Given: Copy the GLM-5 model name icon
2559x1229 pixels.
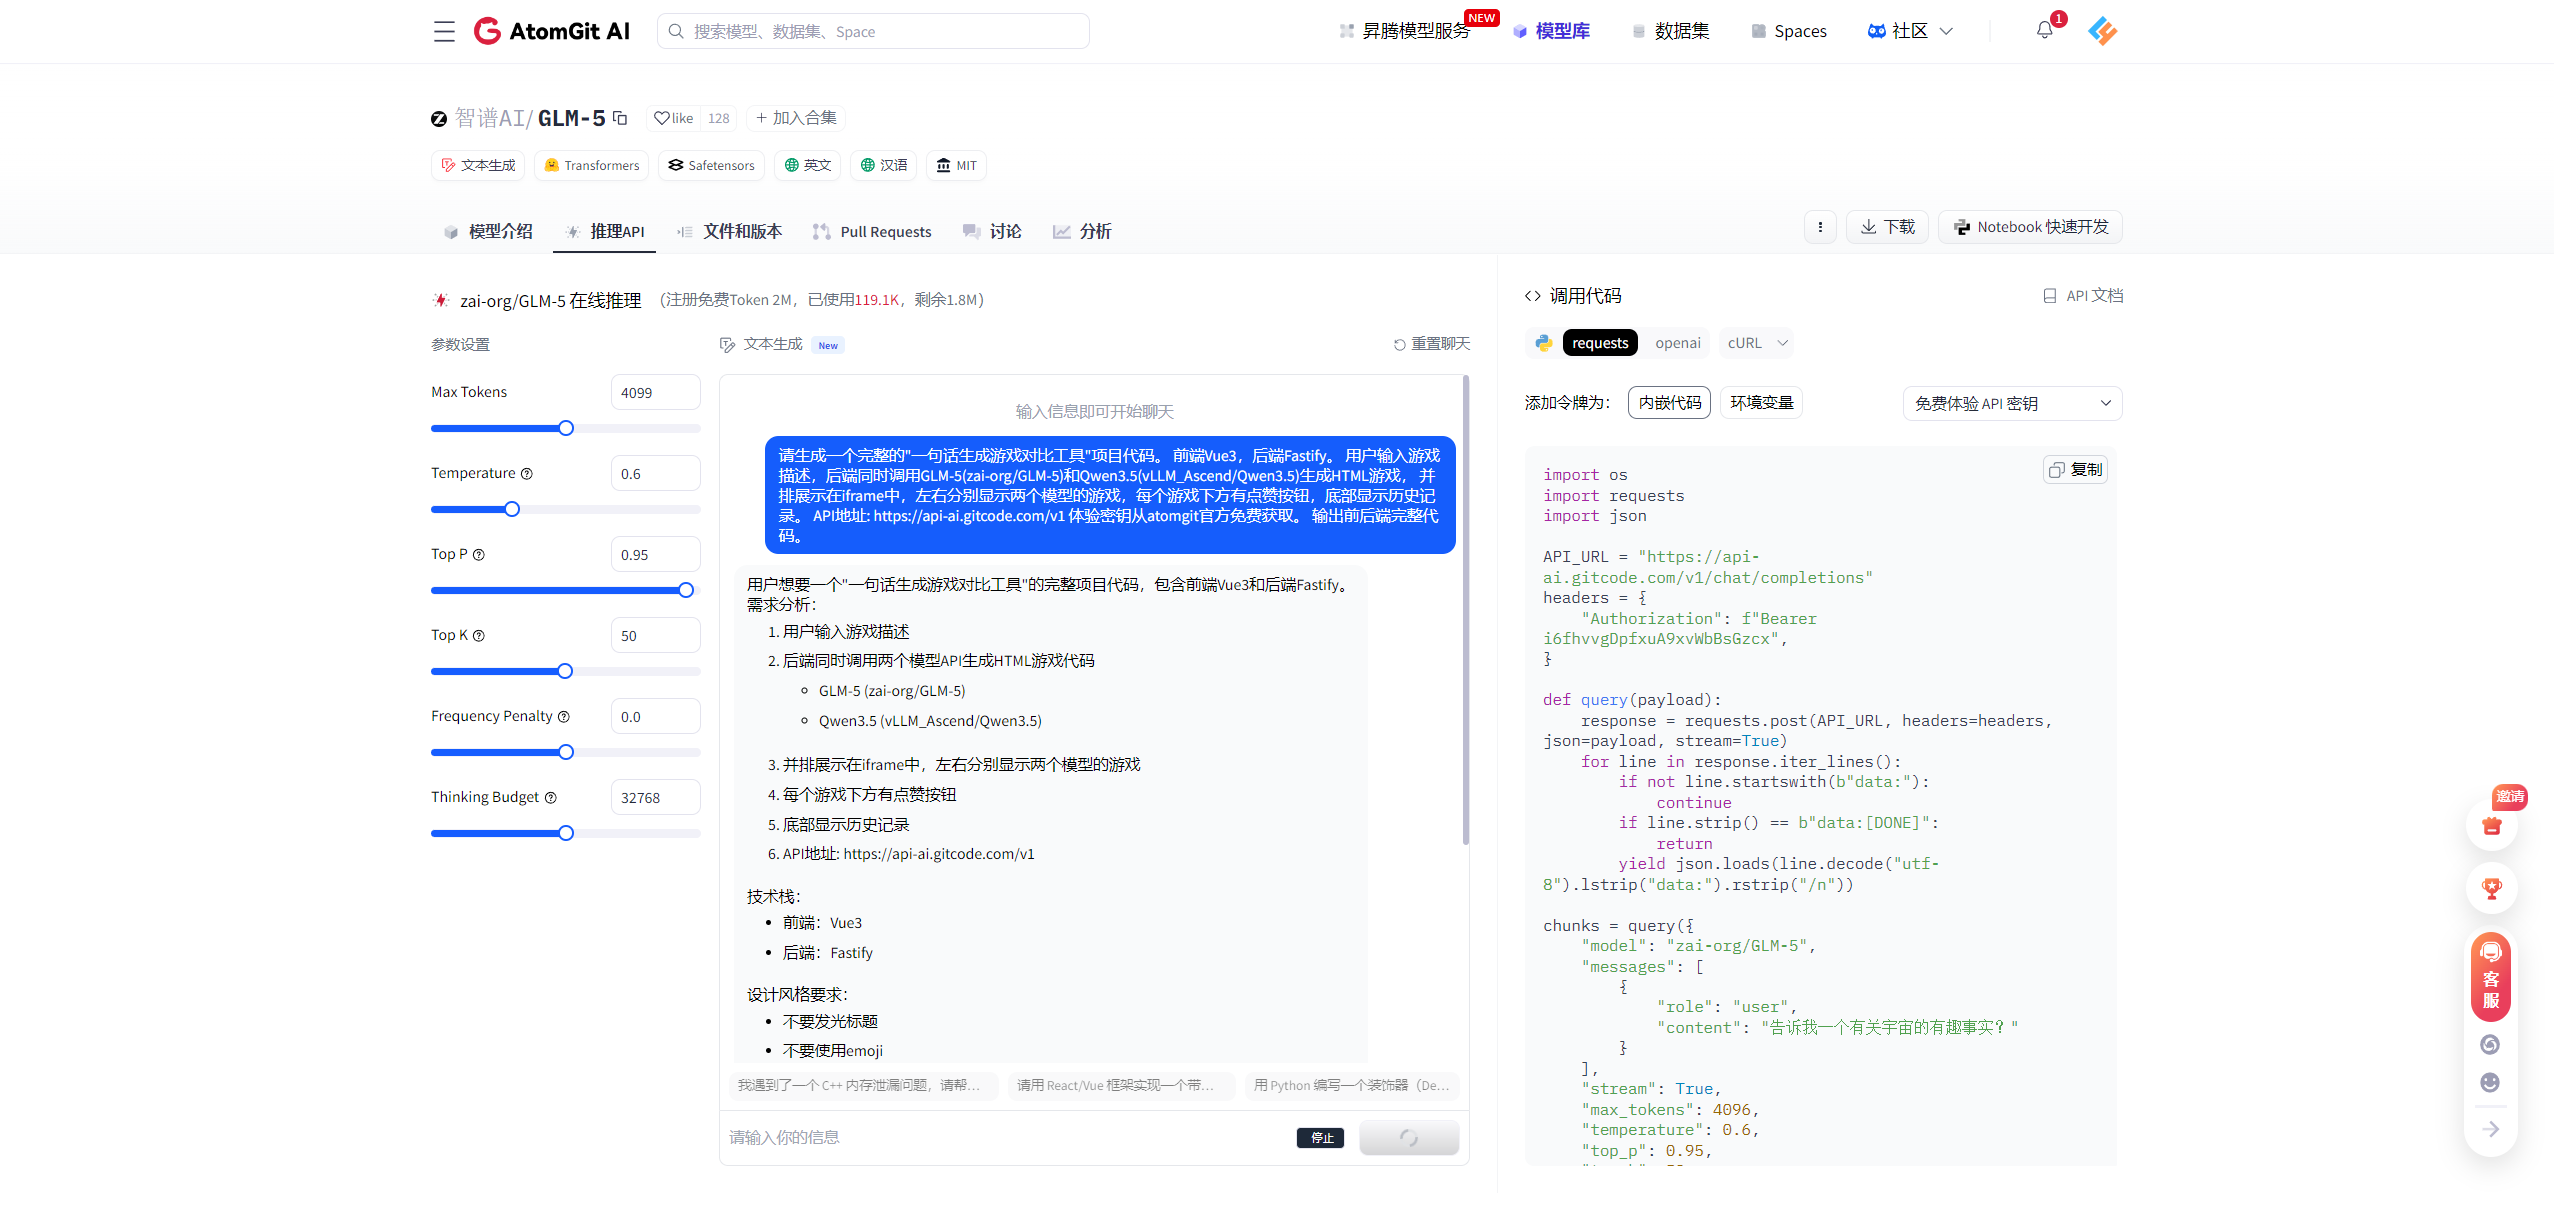Looking at the screenshot, I should pyautogui.click(x=620, y=118).
